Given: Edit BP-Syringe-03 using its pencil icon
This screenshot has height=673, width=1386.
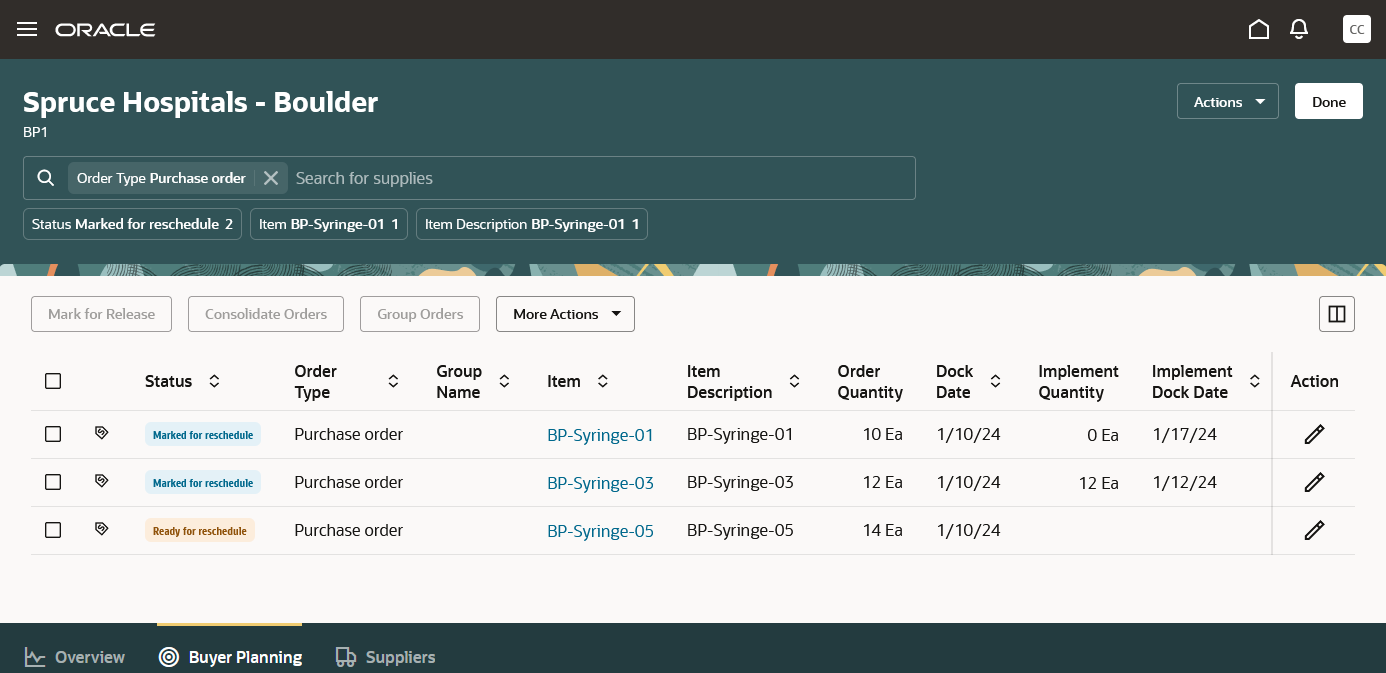Looking at the screenshot, I should click(x=1313, y=482).
